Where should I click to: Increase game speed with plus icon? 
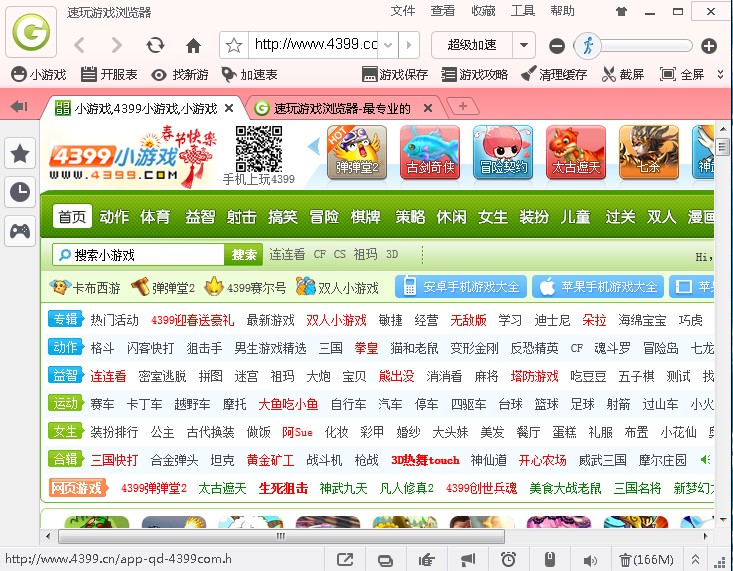point(709,46)
